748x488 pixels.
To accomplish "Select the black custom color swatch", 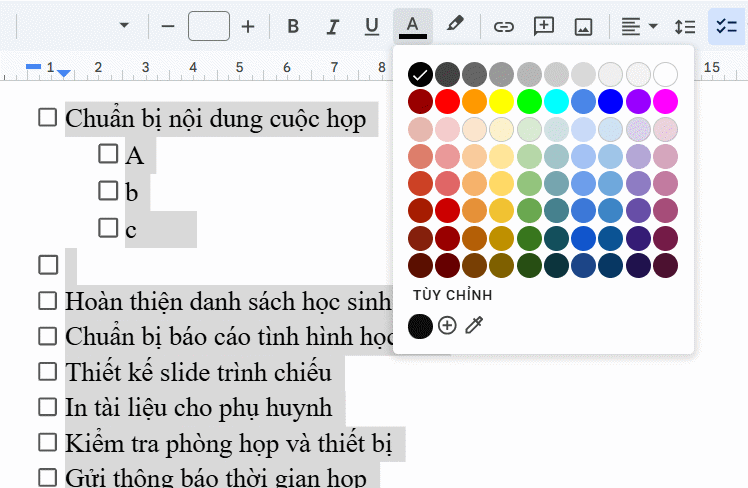I will click(420, 326).
